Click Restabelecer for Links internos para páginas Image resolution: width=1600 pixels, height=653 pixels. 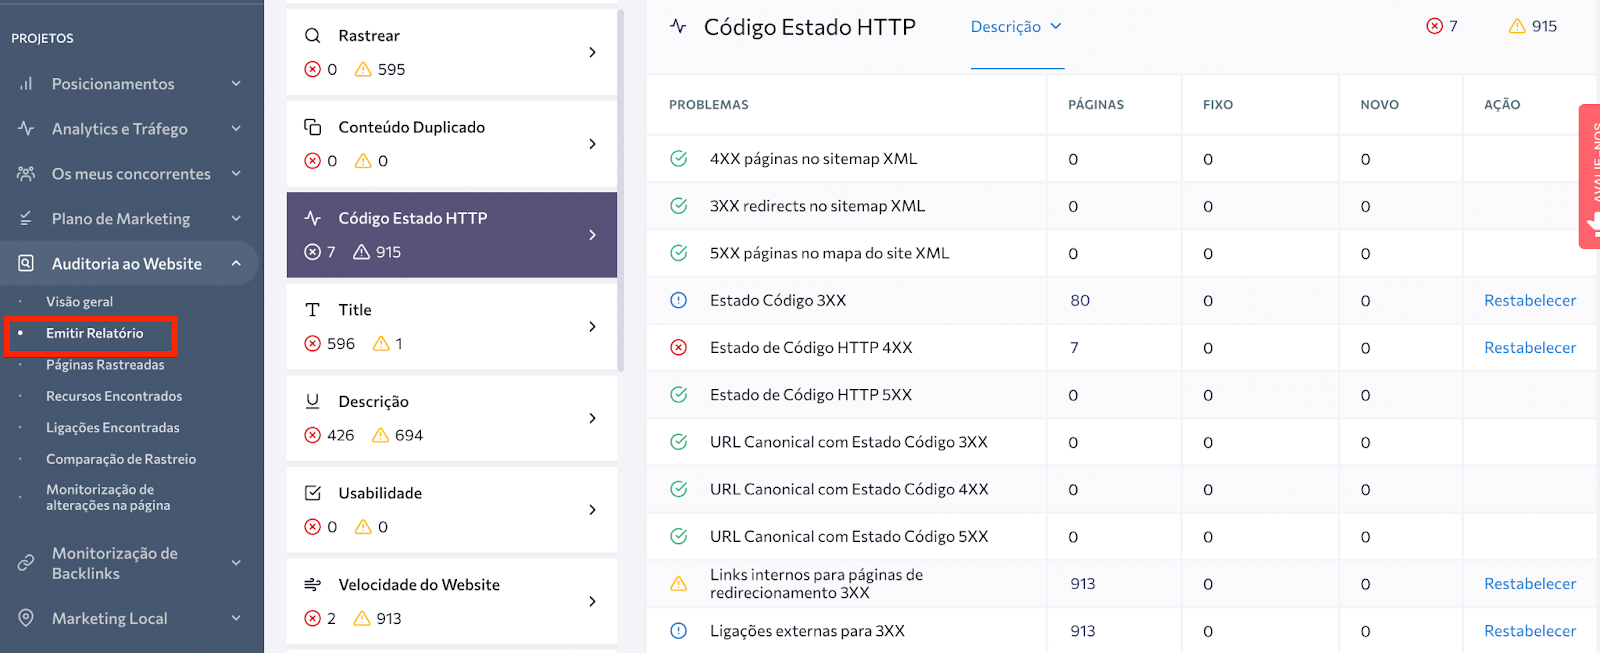[x=1530, y=584]
